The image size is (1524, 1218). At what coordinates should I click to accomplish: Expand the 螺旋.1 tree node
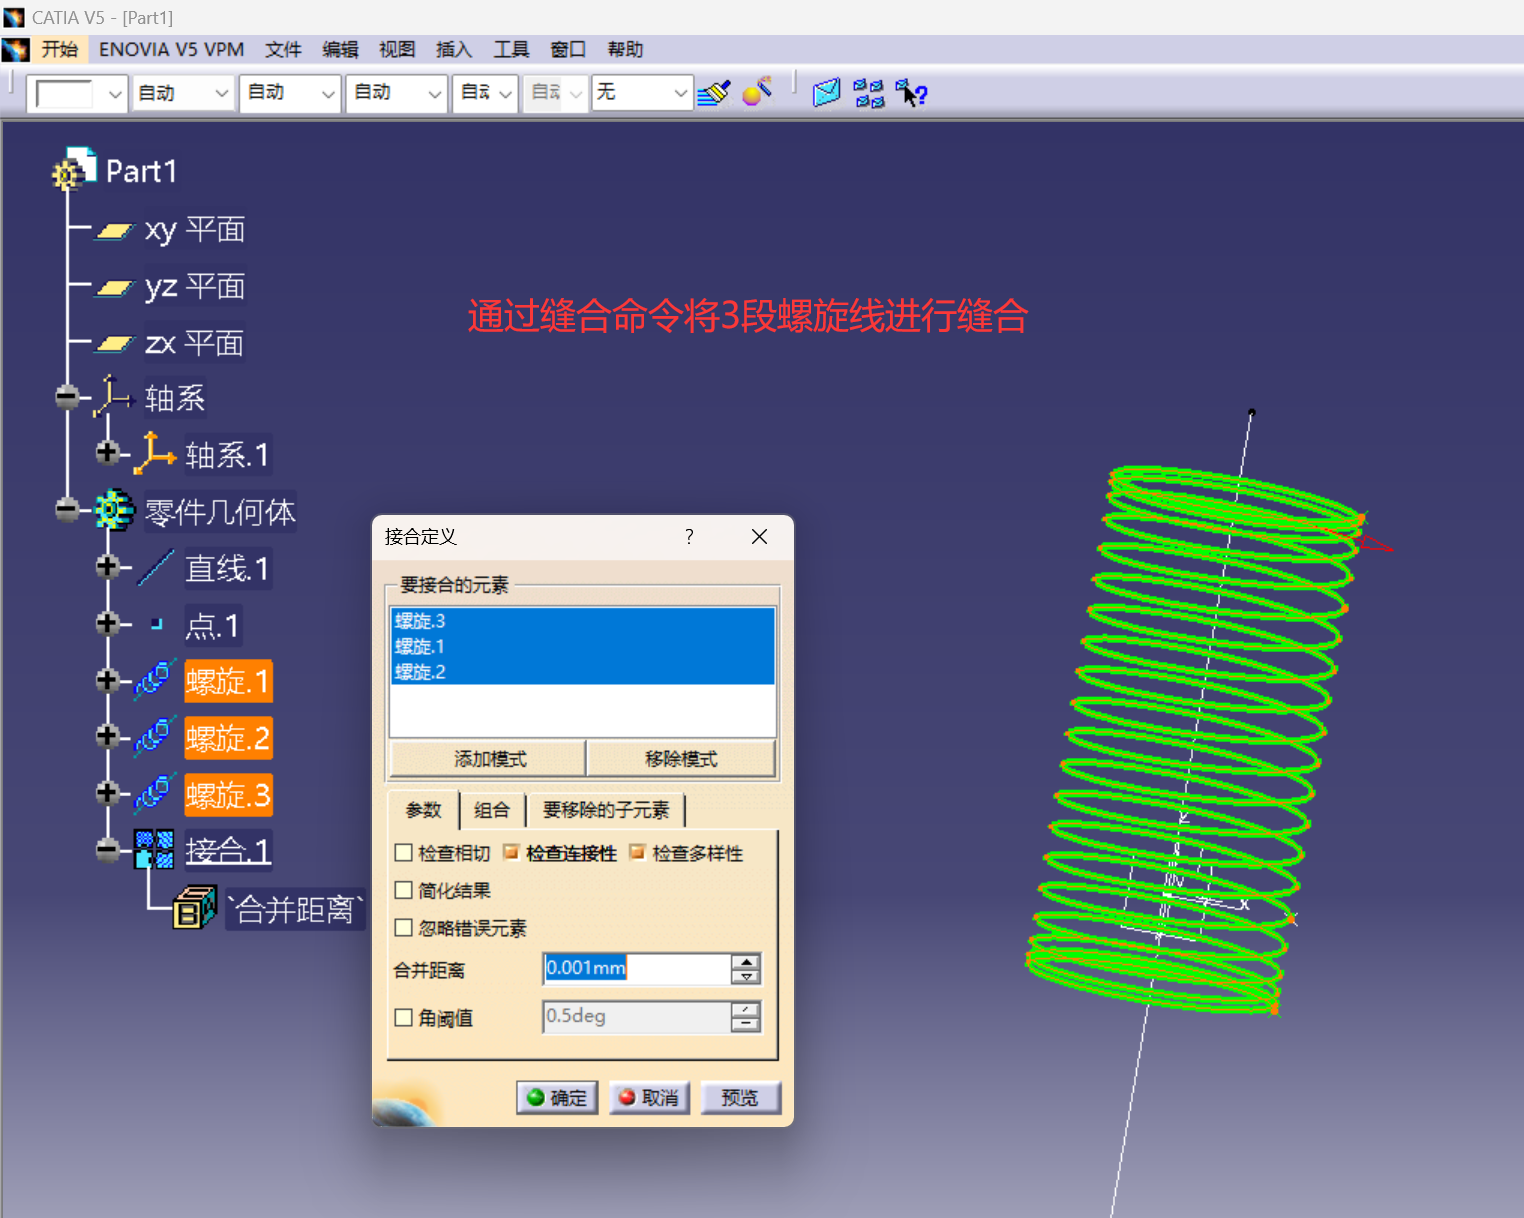[108, 681]
